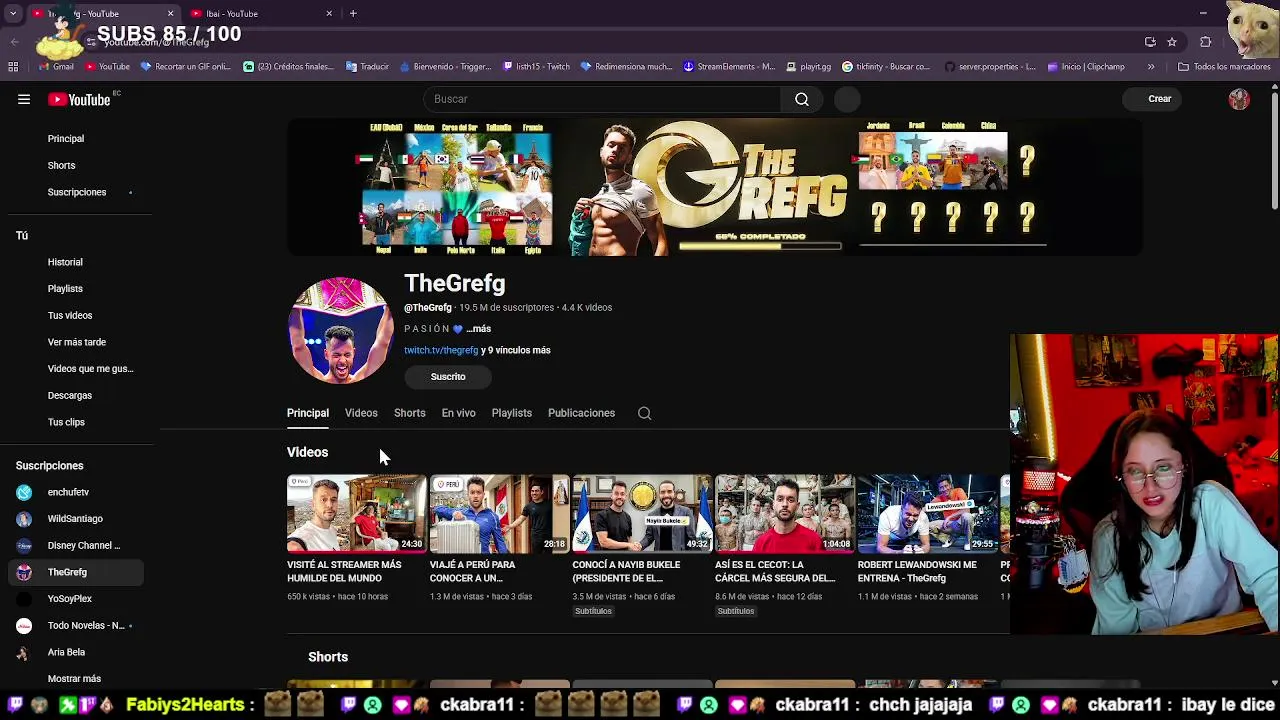
Task: Play the CECOT cárcel video thumbnail
Action: click(785, 513)
